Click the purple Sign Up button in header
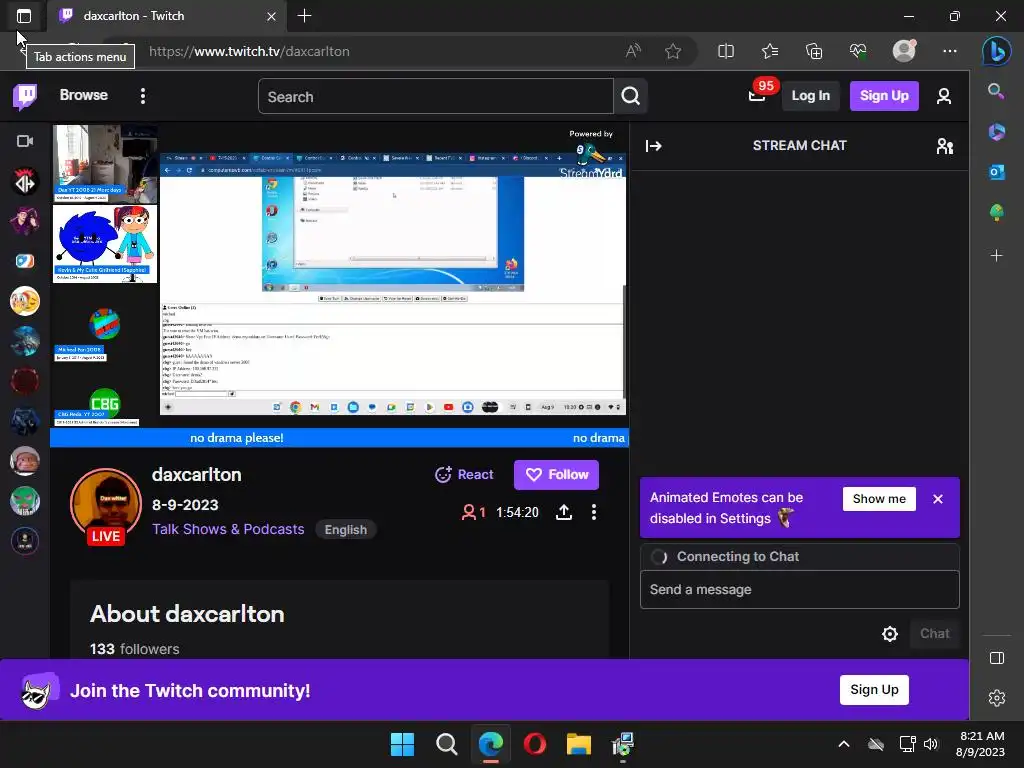This screenshot has height=768, width=1024. [884, 96]
